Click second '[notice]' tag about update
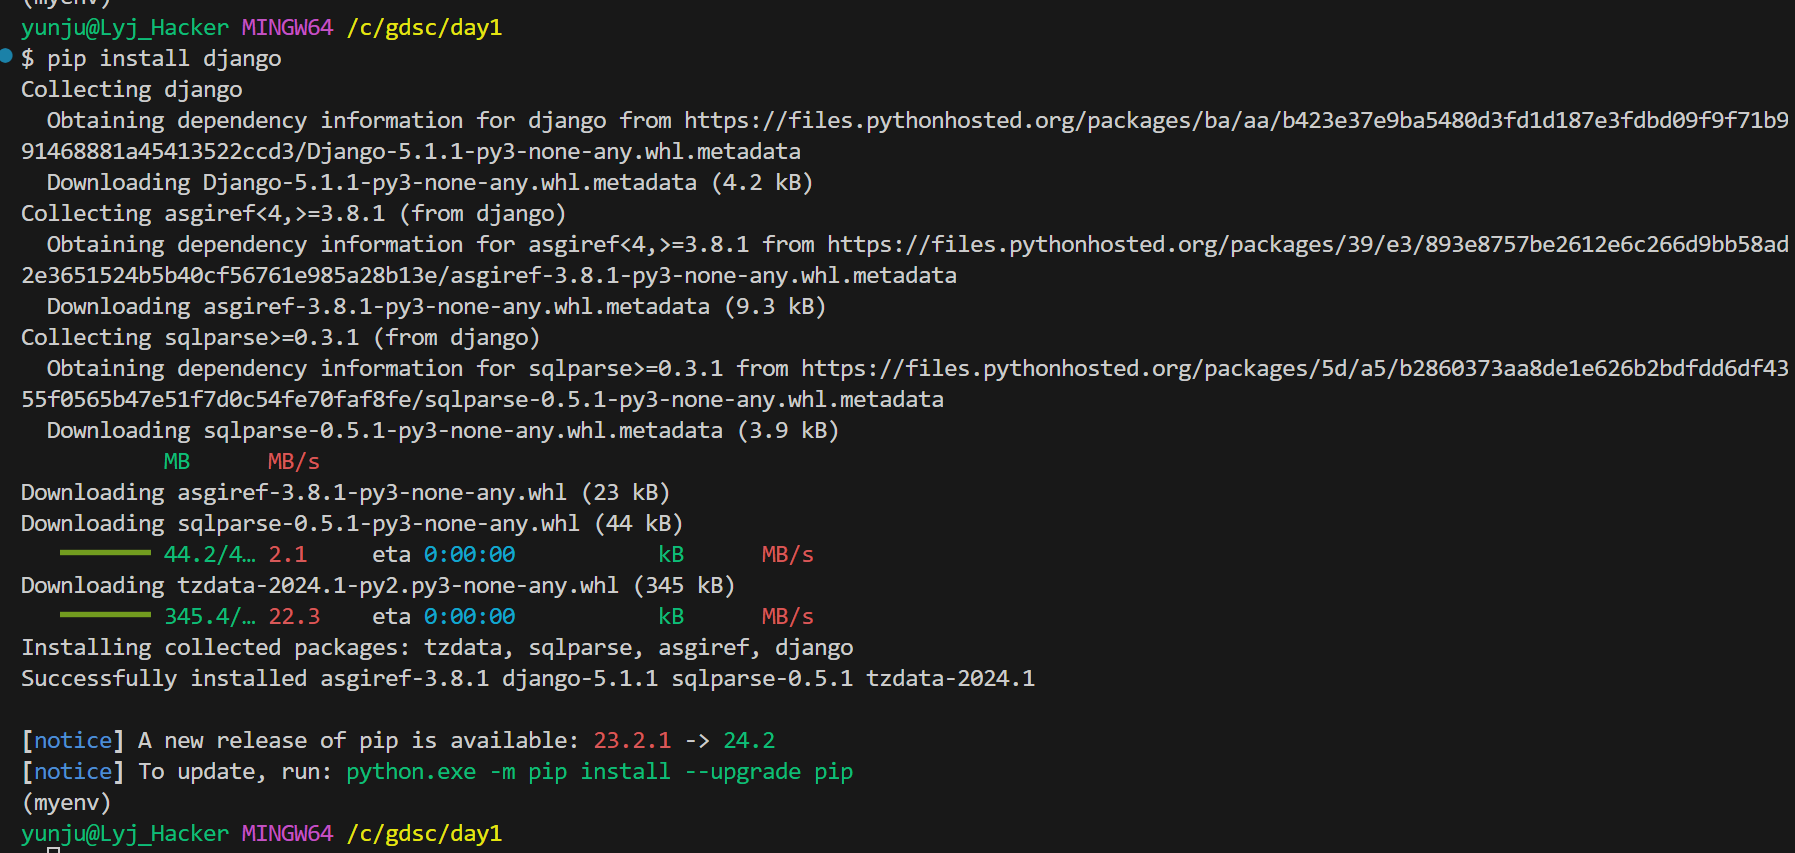The width and height of the screenshot is (1795, 853). pos(73,772)
